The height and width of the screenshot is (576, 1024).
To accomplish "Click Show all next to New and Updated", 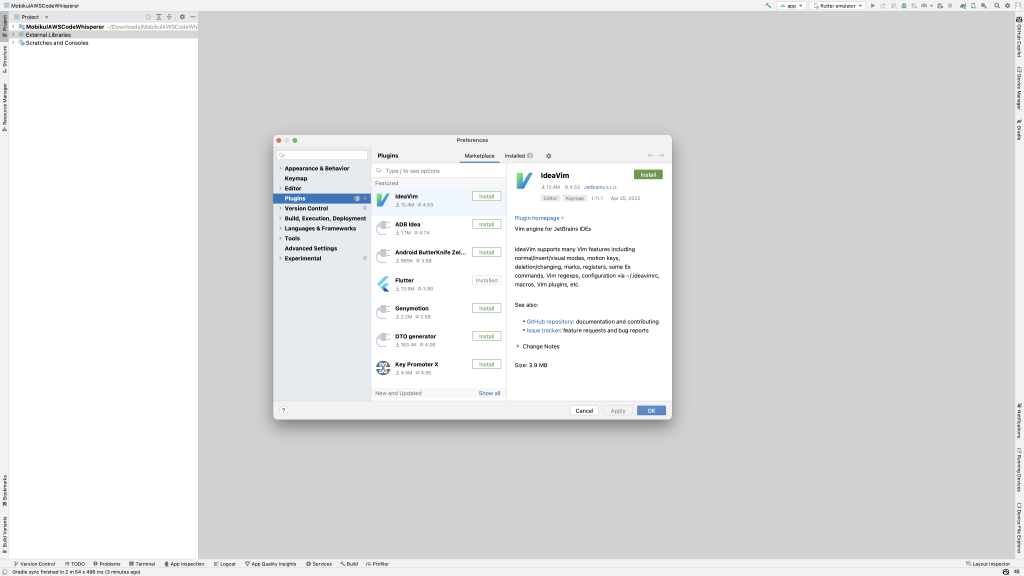I will point(489,394).
